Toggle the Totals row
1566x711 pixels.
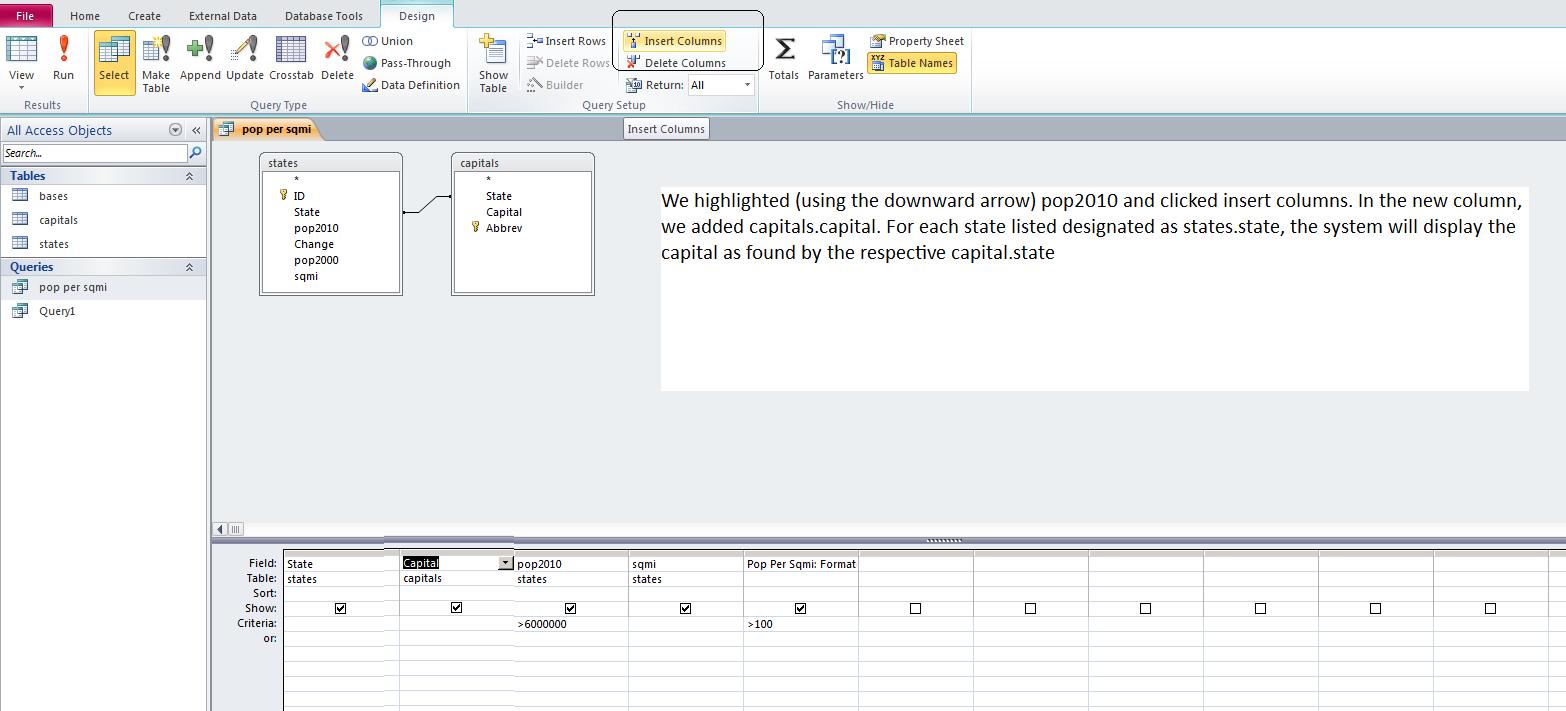(784, 60)
